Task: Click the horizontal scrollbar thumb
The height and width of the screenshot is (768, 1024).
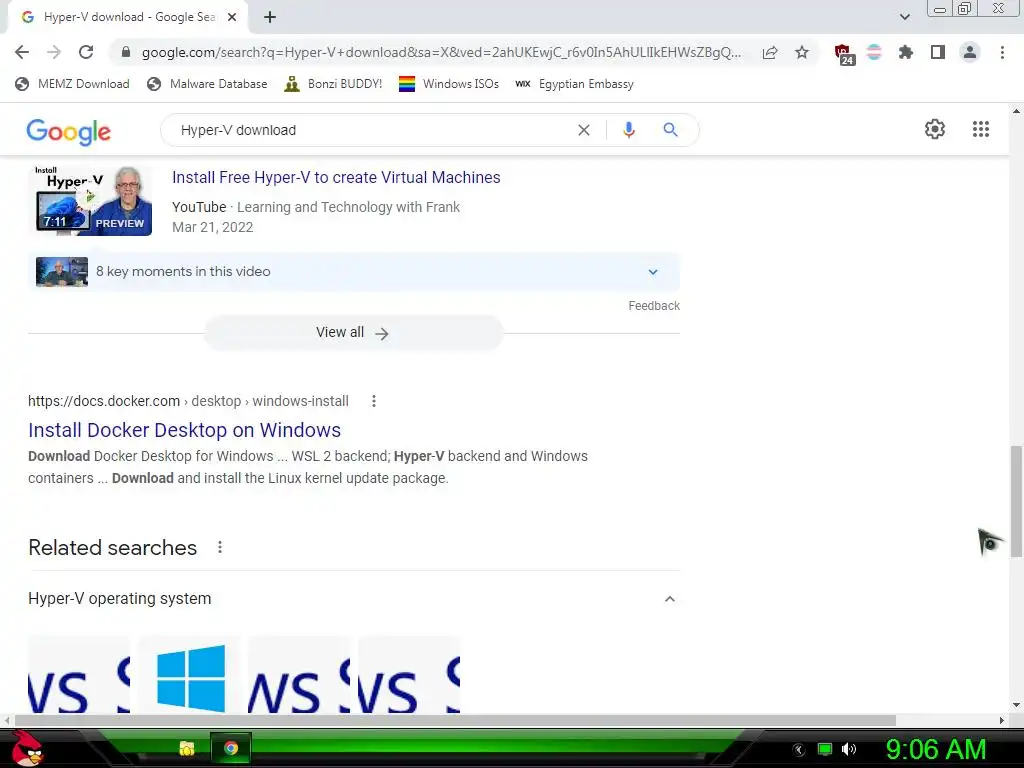Action: coord(455,720)
